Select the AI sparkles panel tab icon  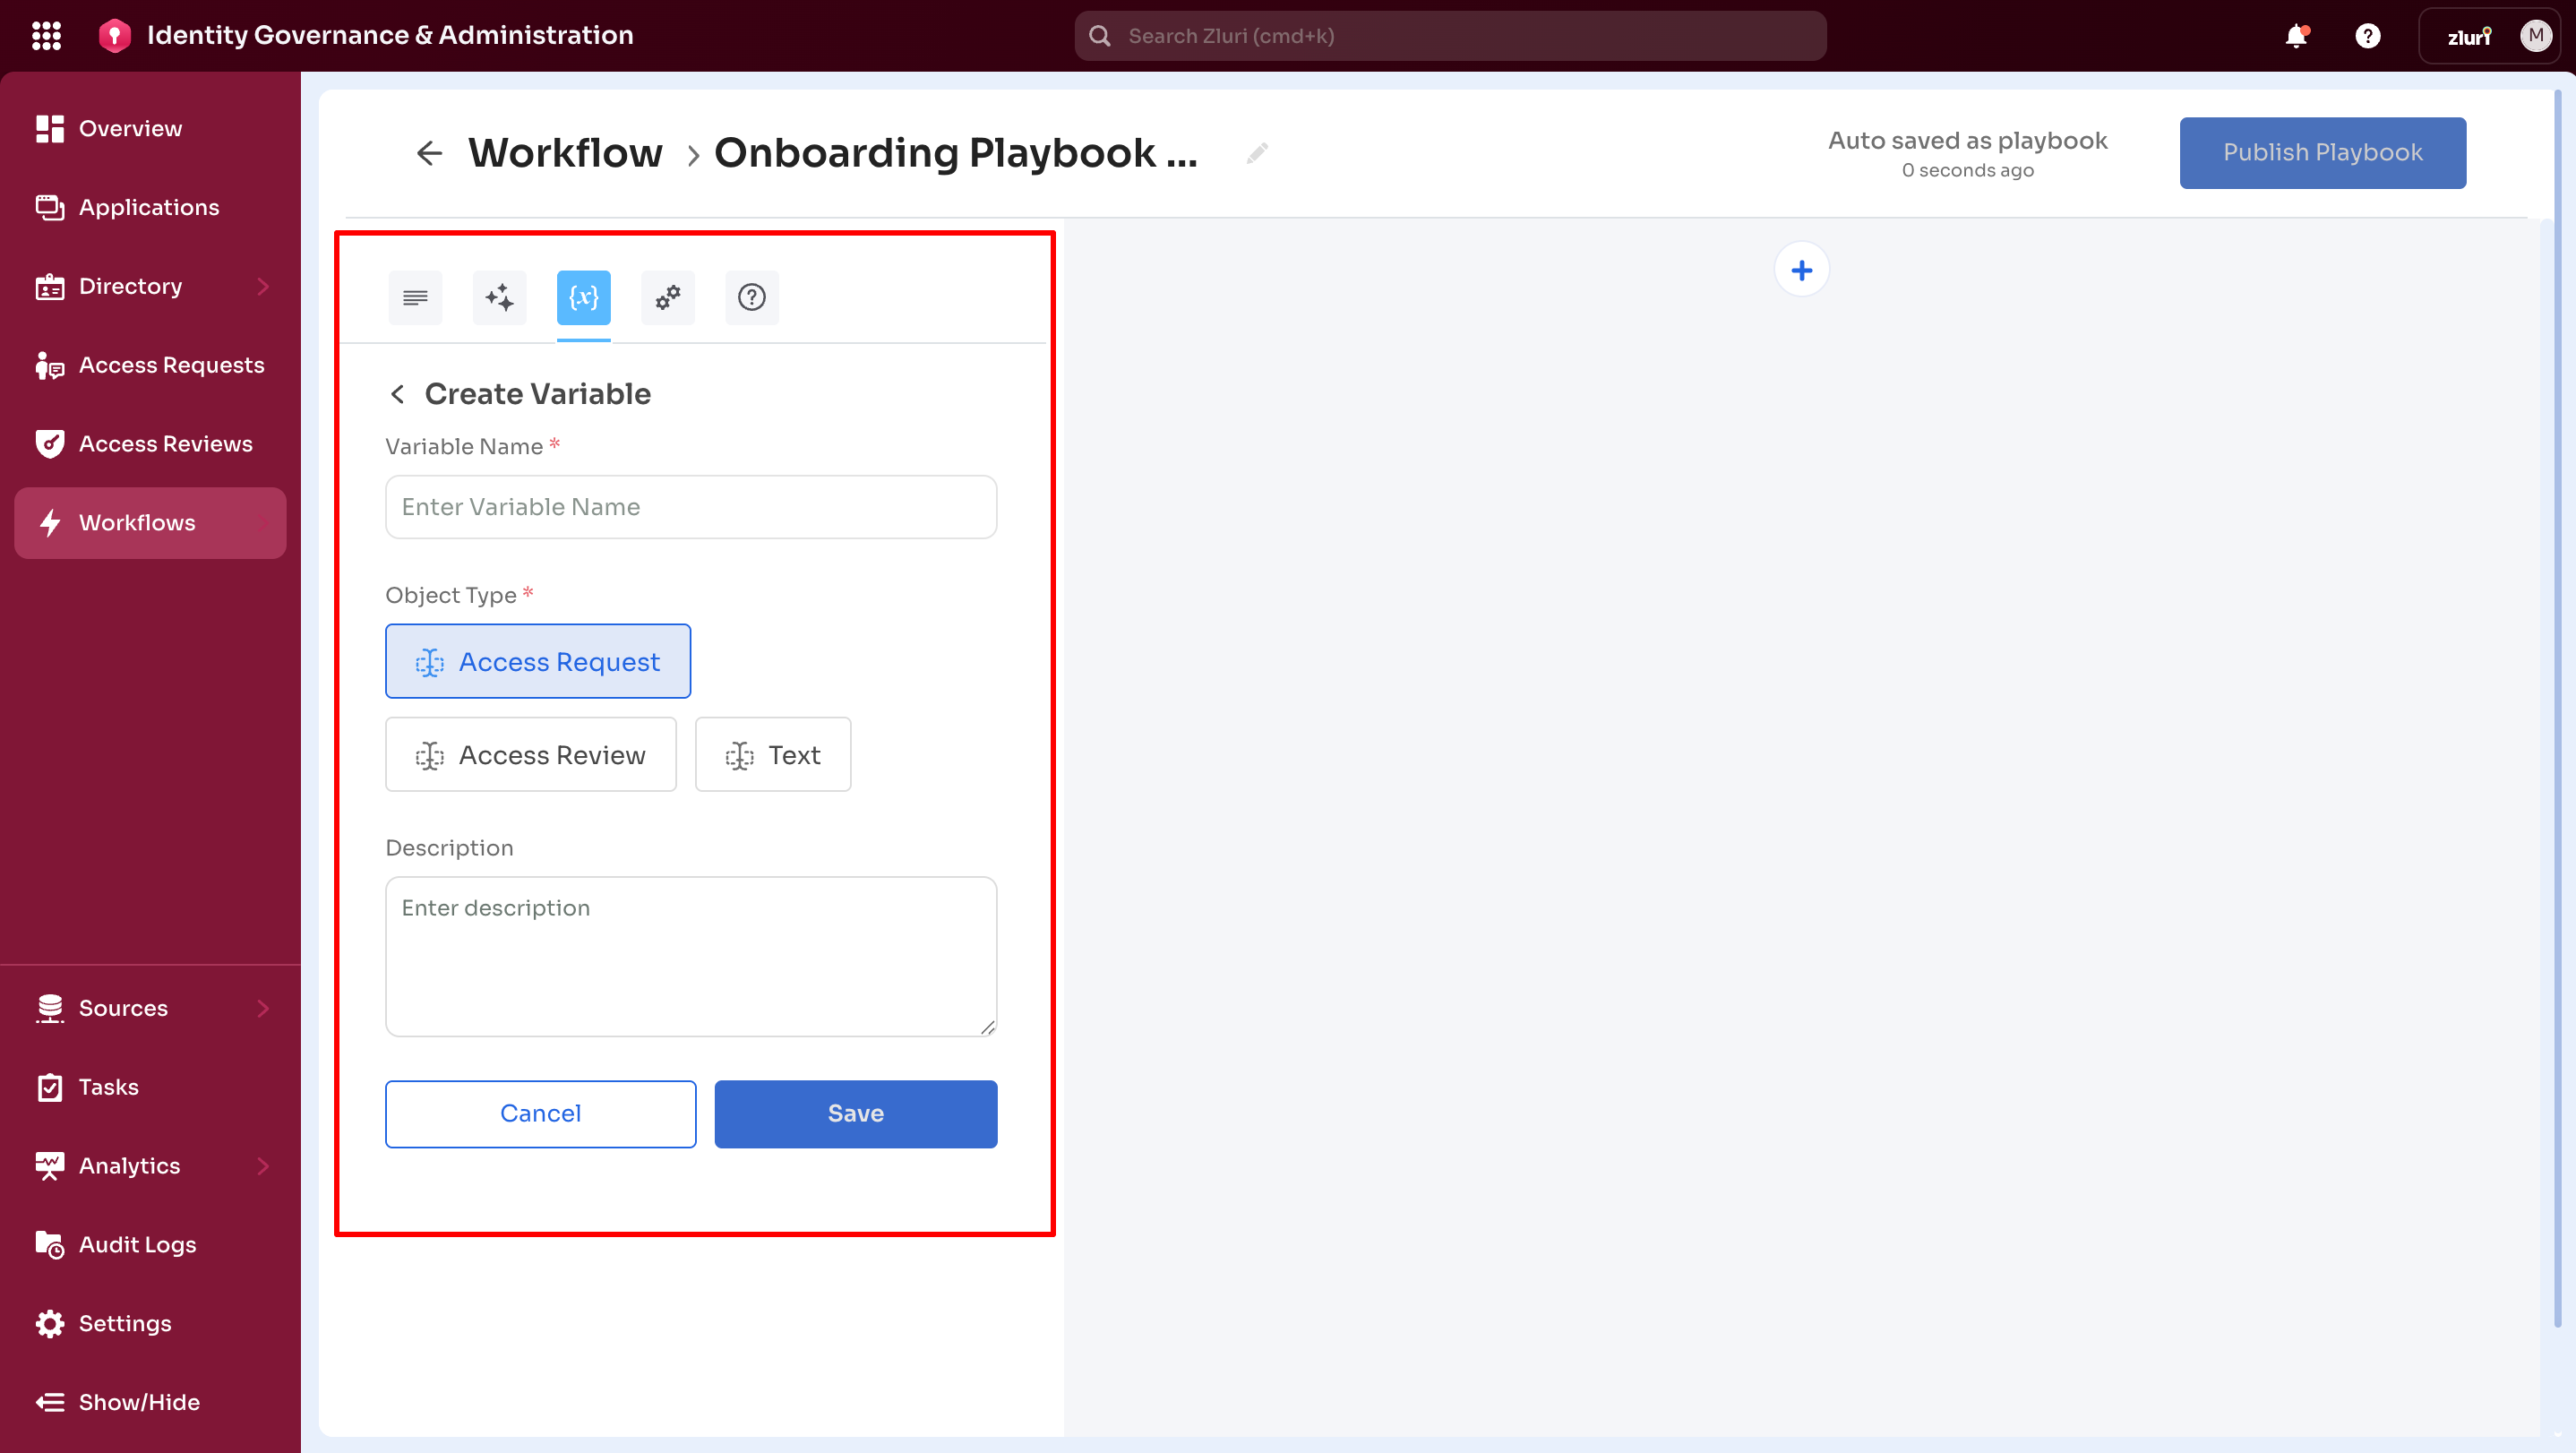tap(499, 297)
